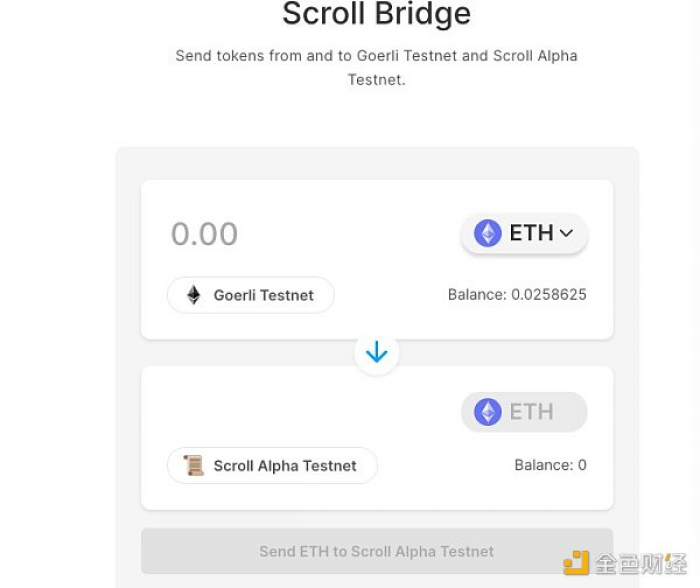Click the Ethereum logo in the top ETH selector
This screenshot has width=700, height=588.
click(488, 233)
